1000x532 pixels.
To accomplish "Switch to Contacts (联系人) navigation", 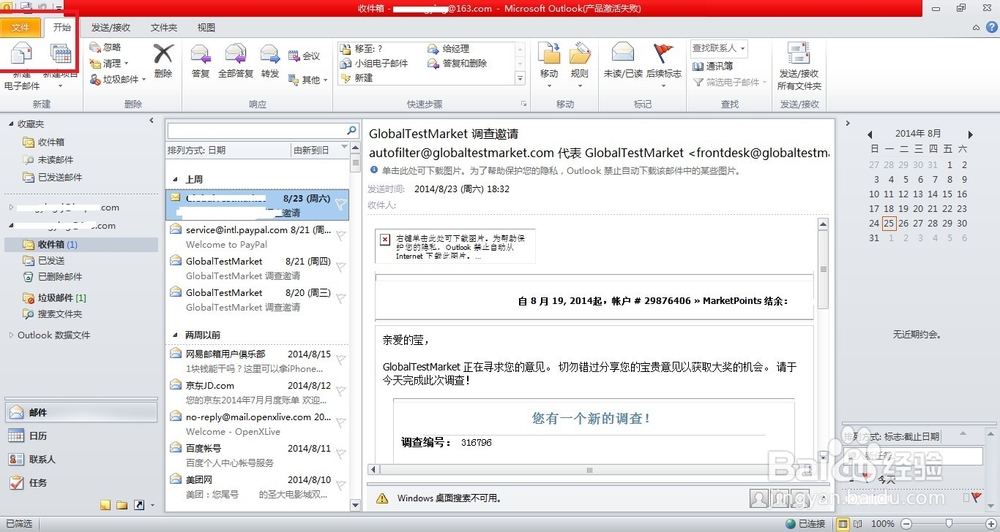I will tap(81, 459).
